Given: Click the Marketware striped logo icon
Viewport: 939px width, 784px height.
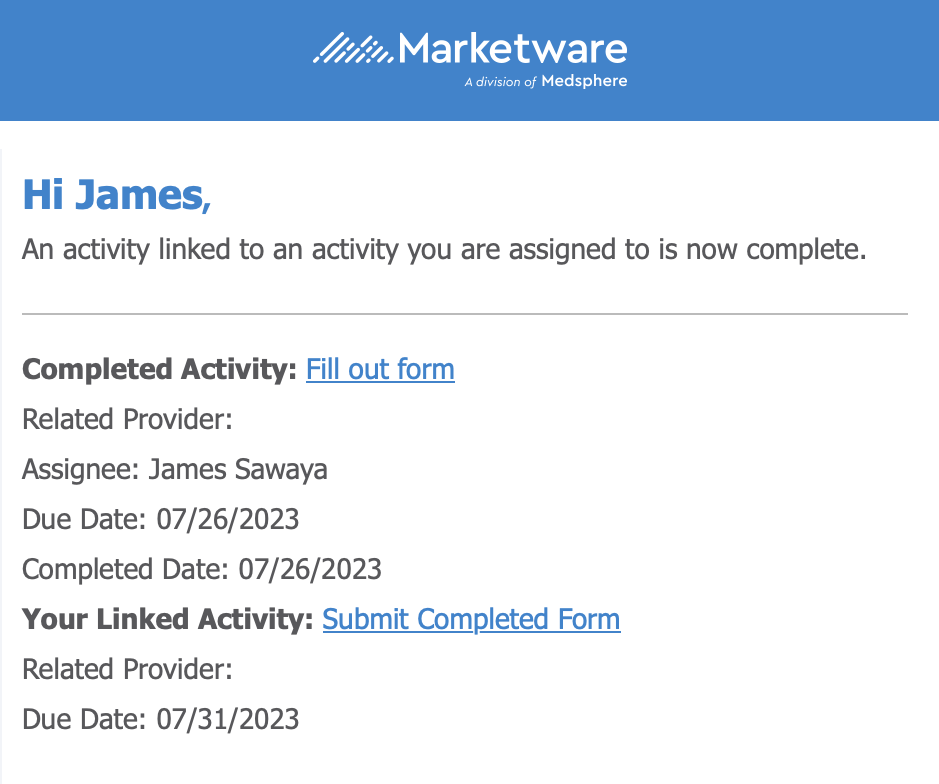Looking at the screenshot, I should click(353, 49).
